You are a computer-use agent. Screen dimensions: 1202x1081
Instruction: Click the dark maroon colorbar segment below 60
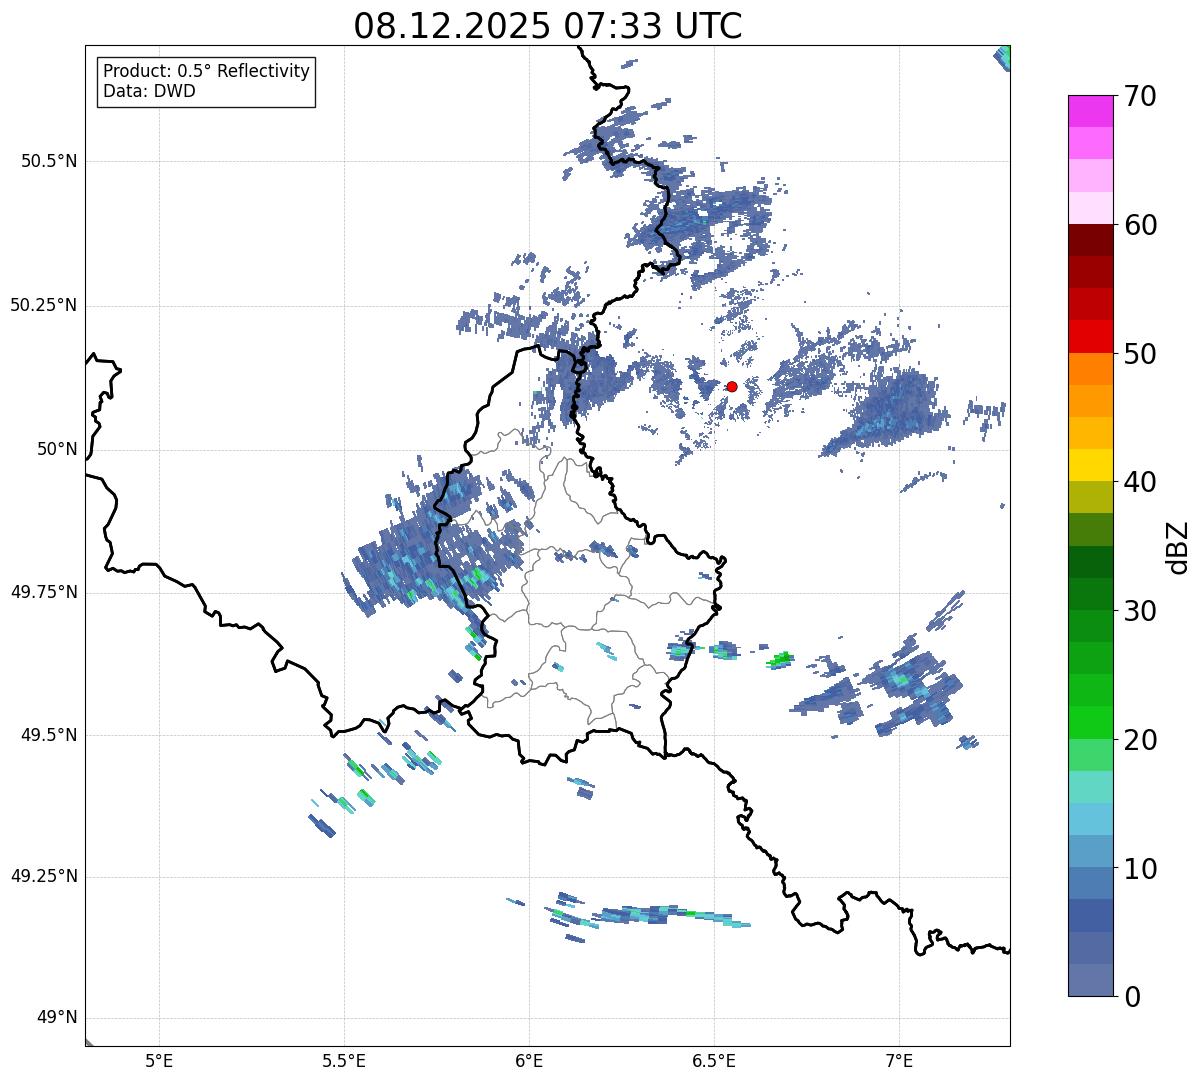1090,240
